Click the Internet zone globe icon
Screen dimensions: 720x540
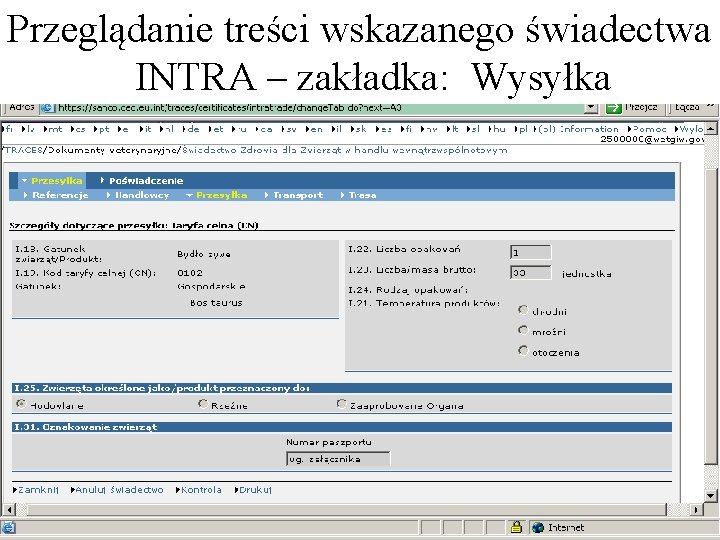(537, 527)
